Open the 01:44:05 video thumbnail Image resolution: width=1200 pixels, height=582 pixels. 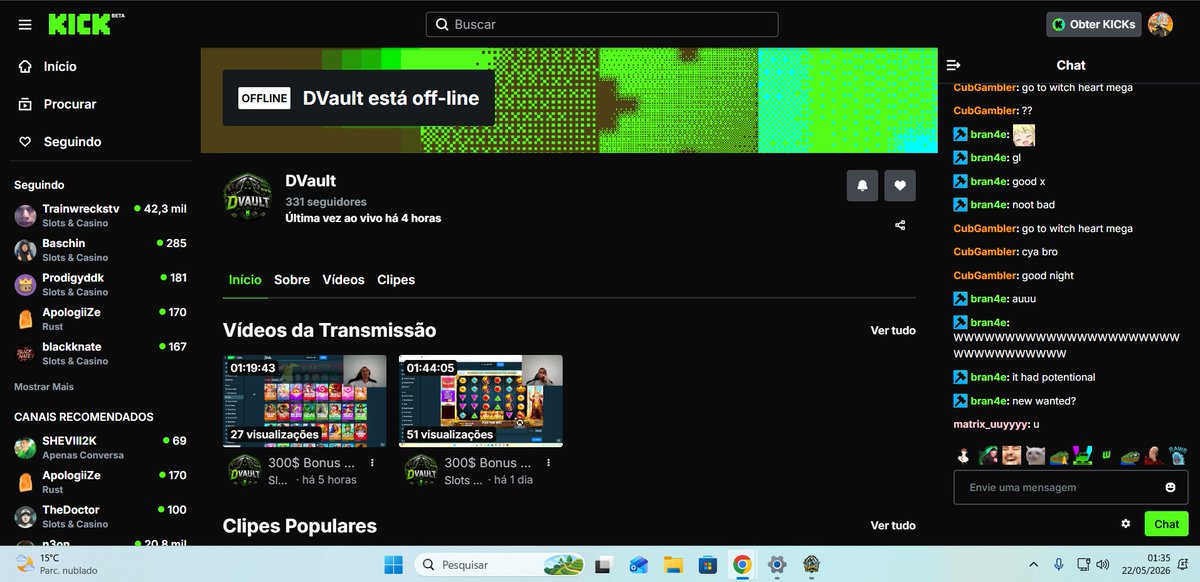pos(481,401)
